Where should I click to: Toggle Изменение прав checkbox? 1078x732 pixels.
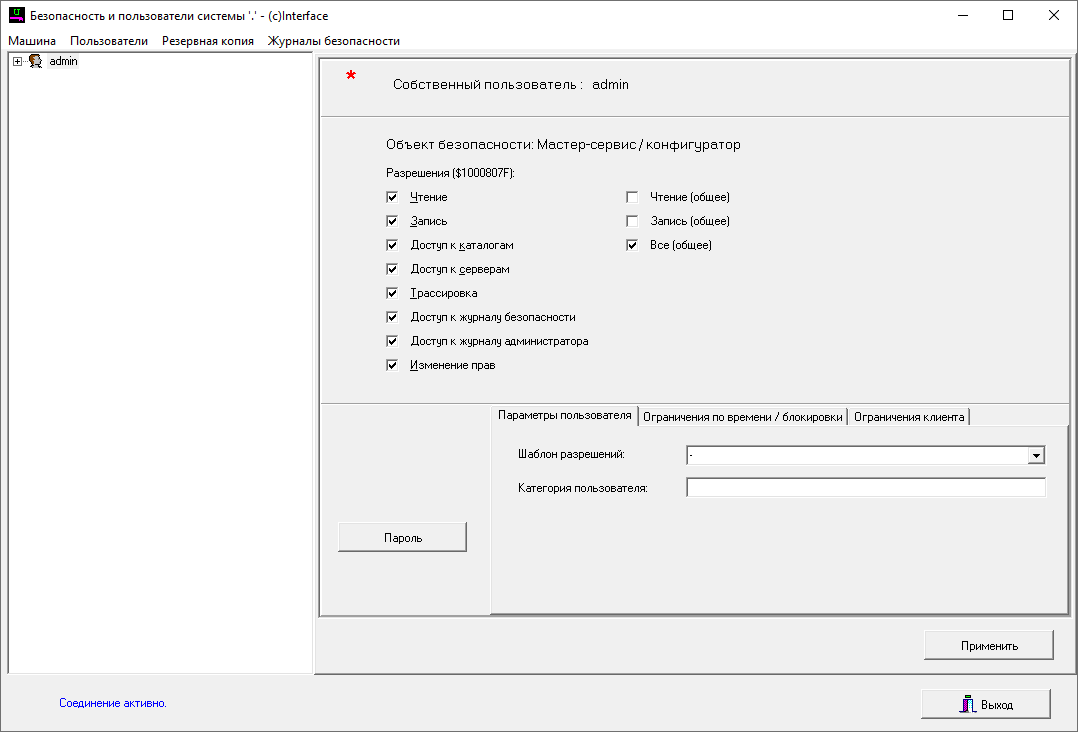(393, 366)
